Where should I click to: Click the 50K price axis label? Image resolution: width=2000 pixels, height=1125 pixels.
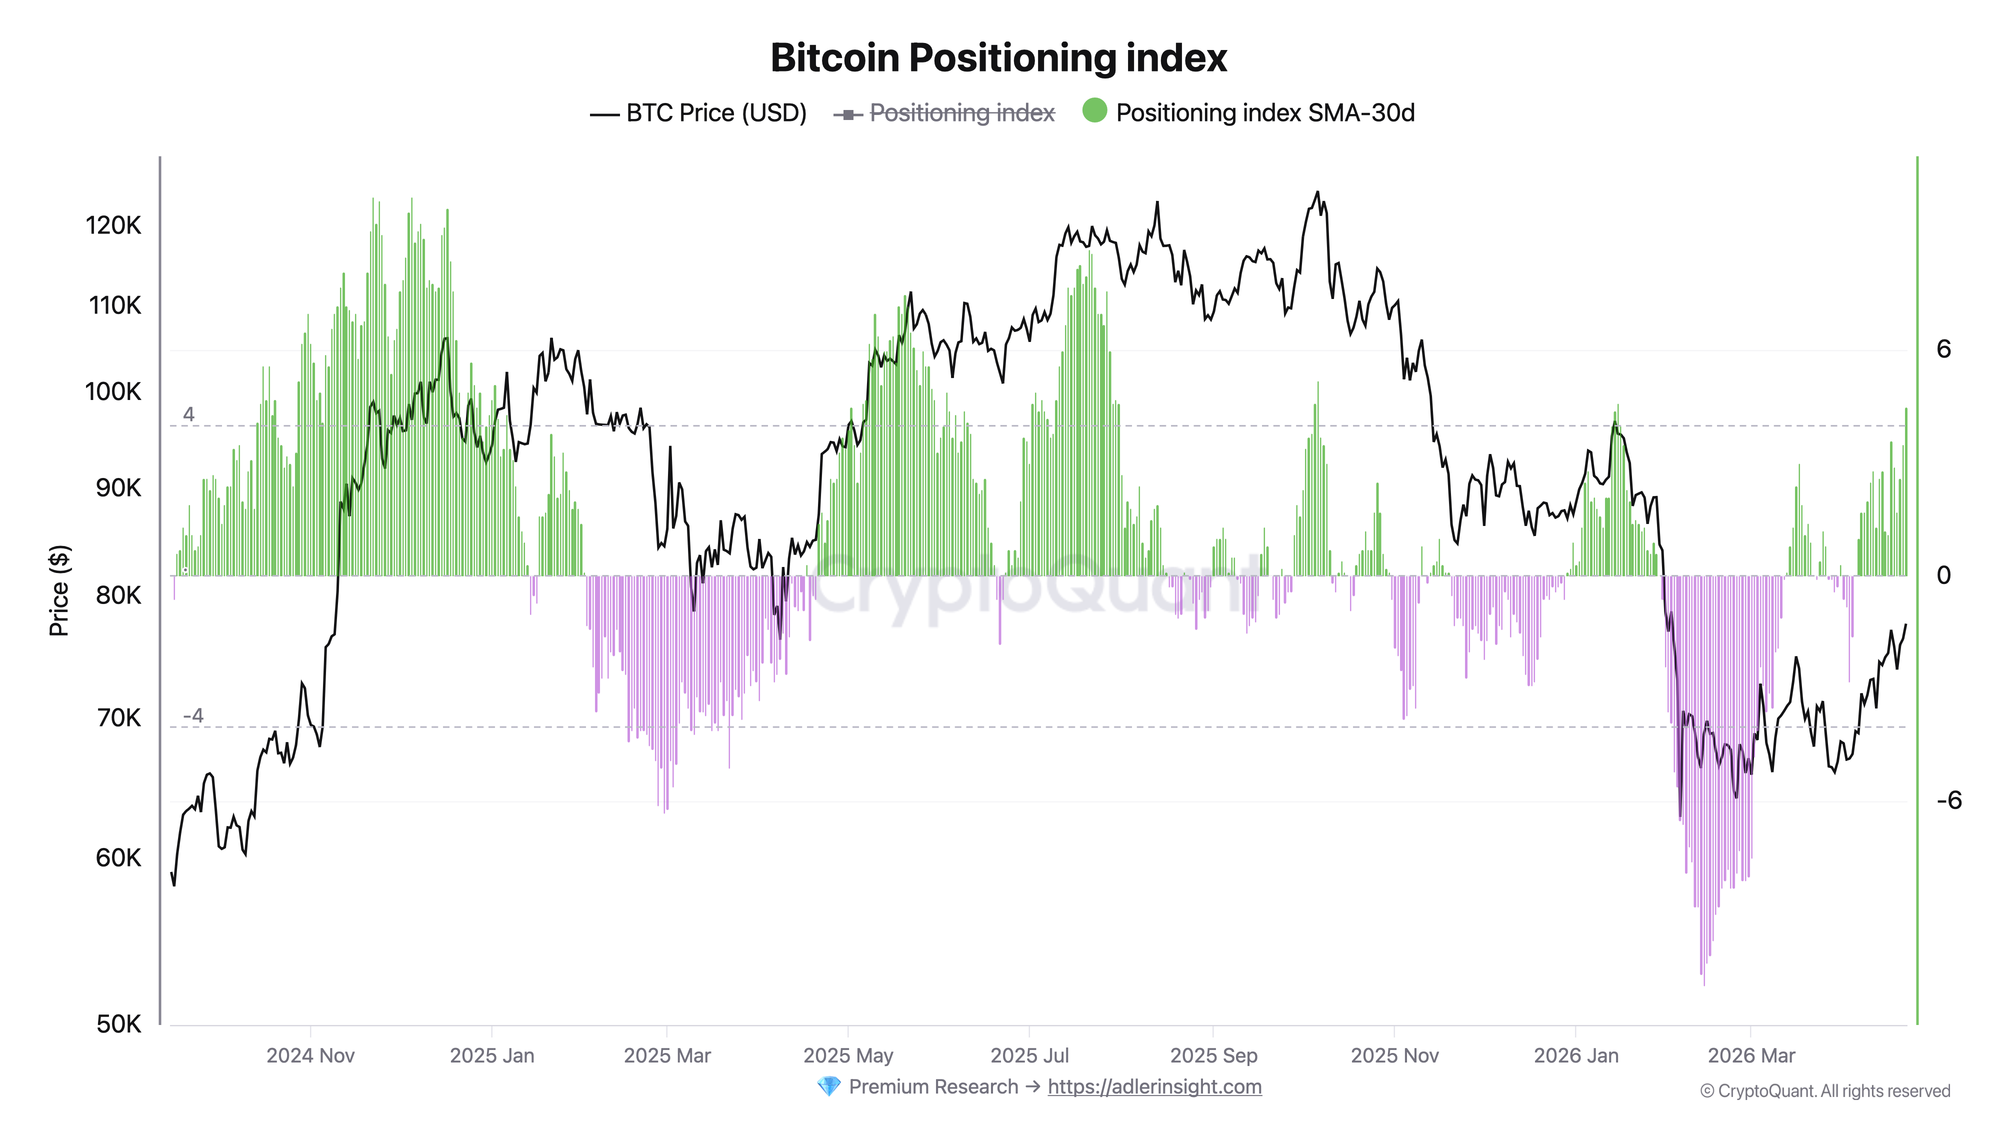point(119,1024)
